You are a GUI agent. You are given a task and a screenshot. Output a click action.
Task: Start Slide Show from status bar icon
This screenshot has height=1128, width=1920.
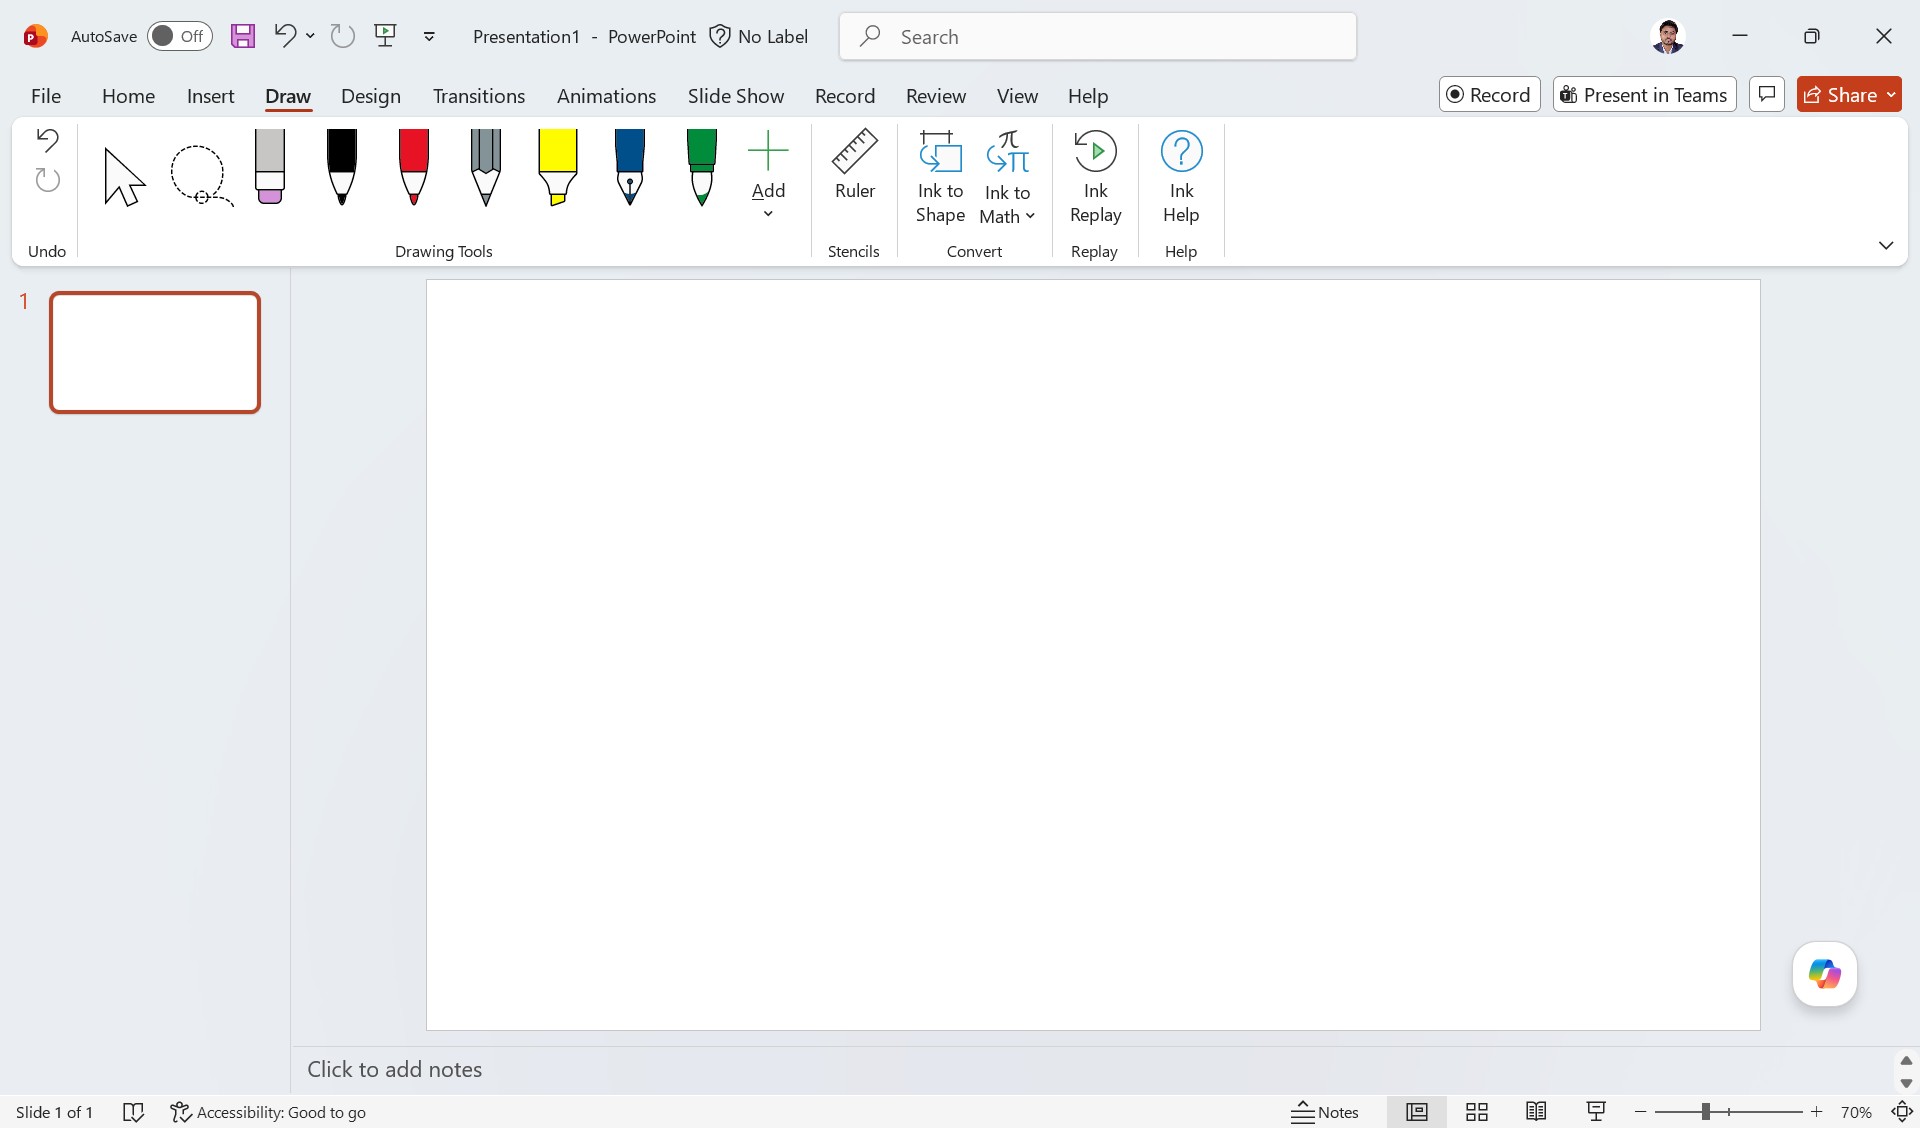[1596, 1112]
